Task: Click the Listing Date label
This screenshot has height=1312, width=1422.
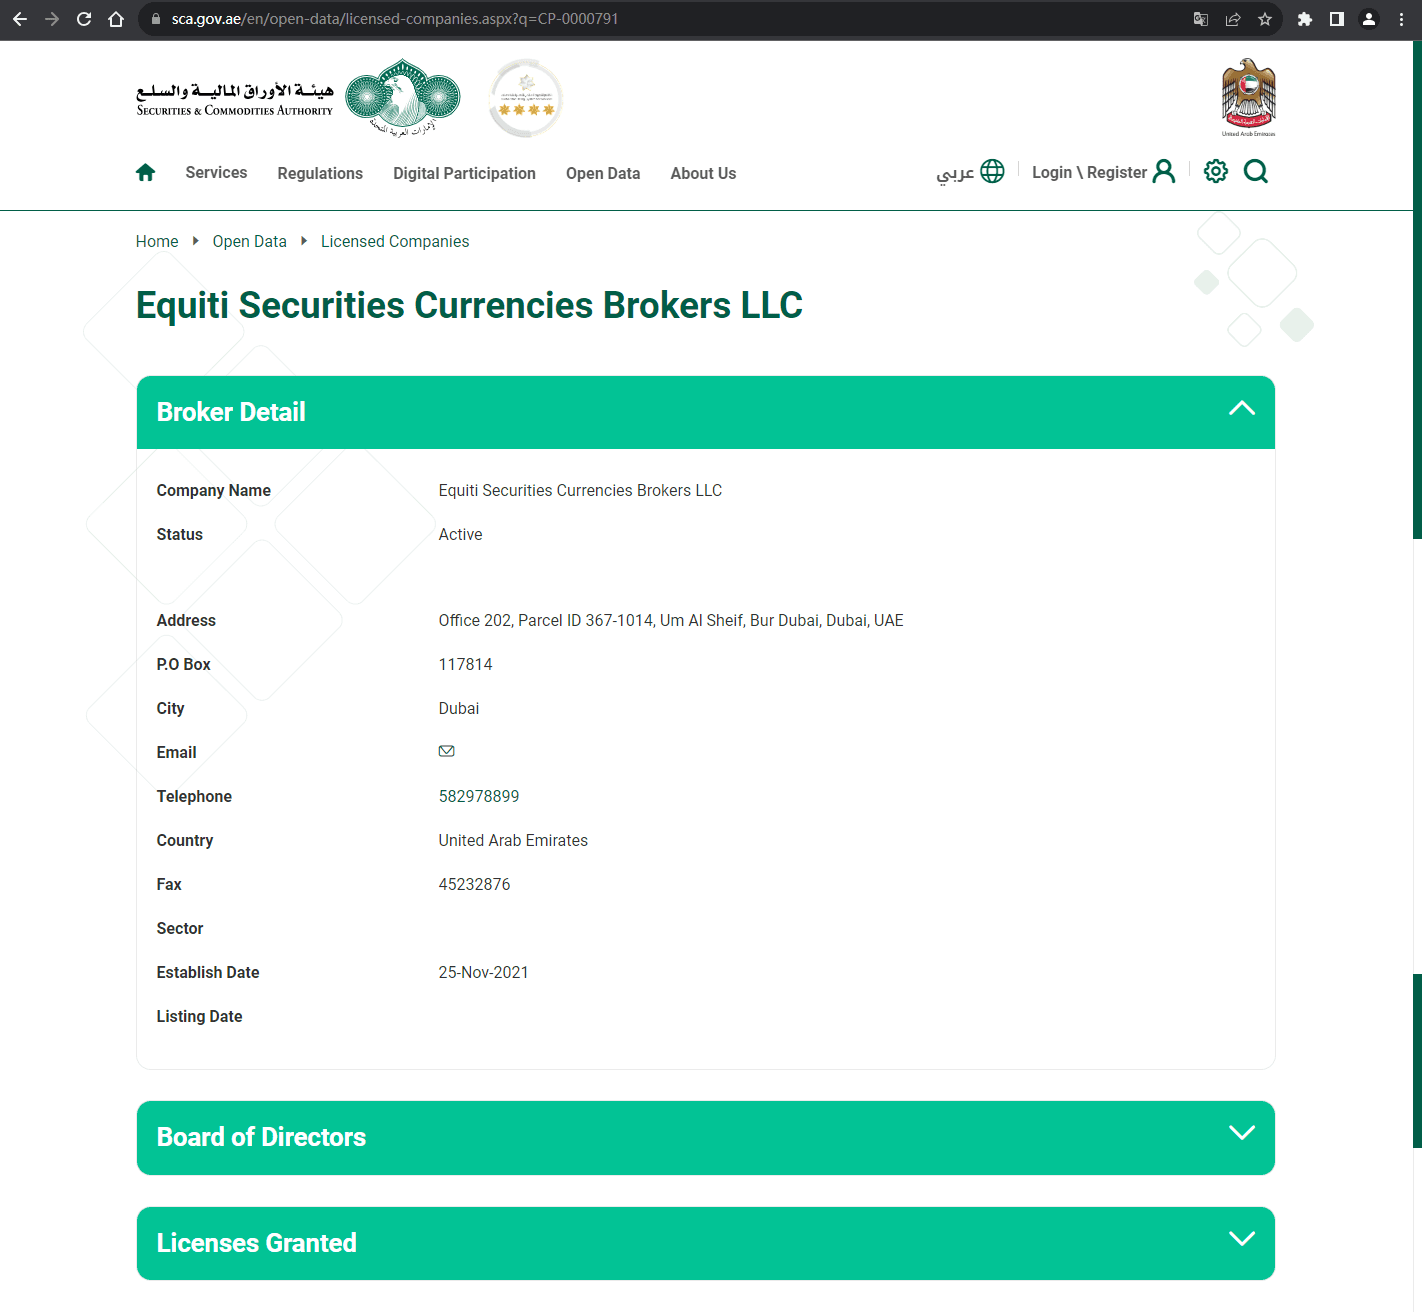Action: click(200, 1016)
